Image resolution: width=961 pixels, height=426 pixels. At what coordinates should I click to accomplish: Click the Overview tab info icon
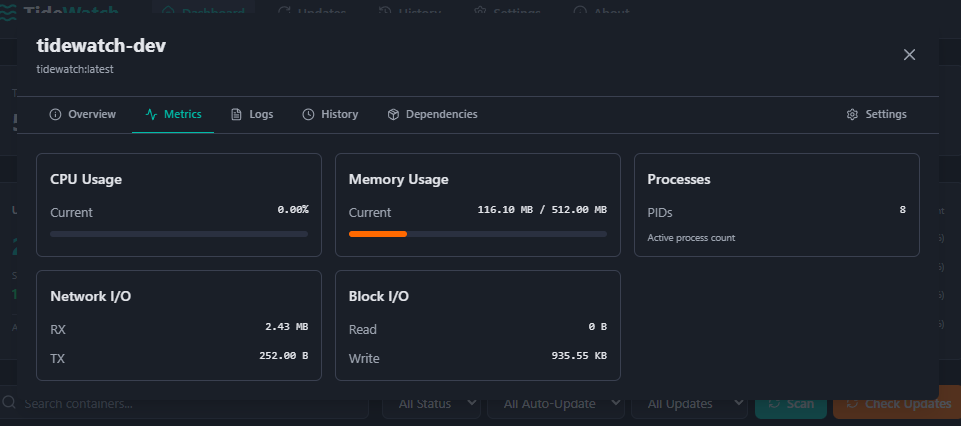(x=55, y=115)
